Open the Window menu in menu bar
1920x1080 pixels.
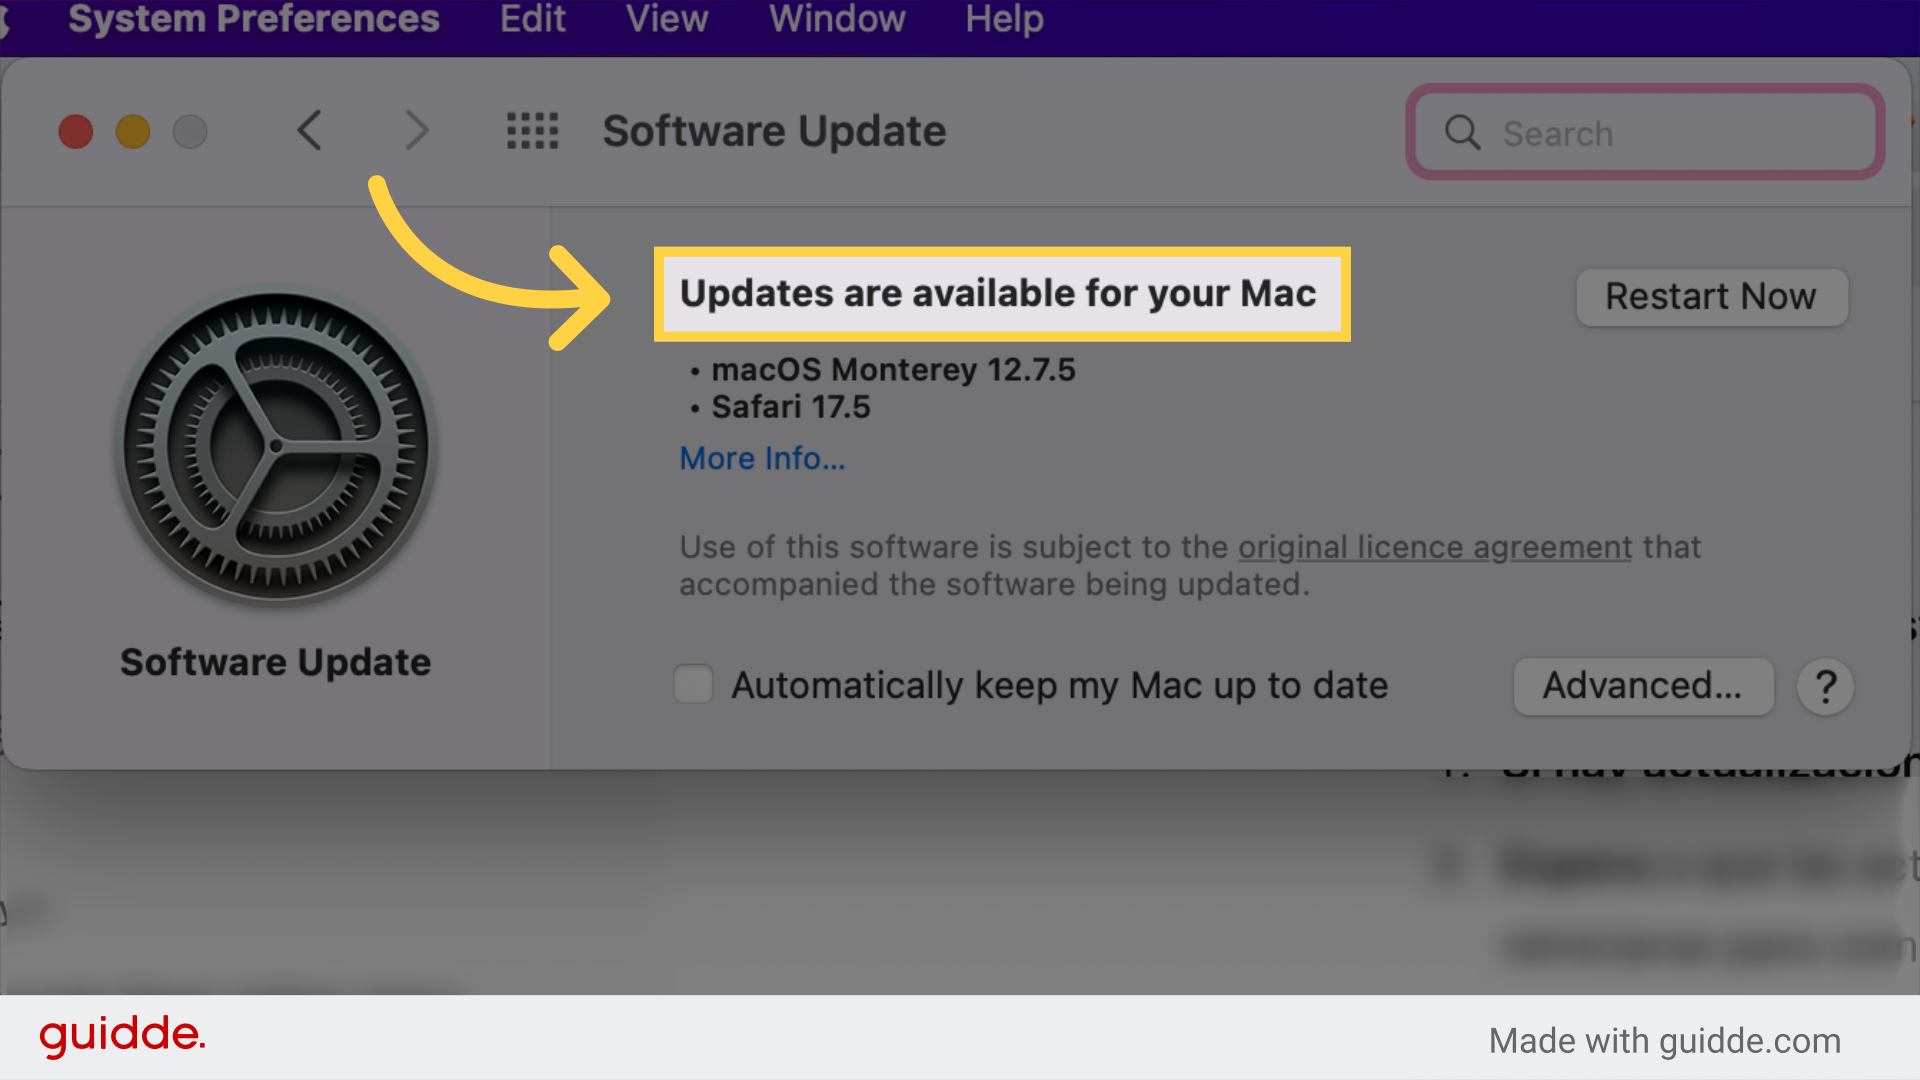(x=836, y=19)
